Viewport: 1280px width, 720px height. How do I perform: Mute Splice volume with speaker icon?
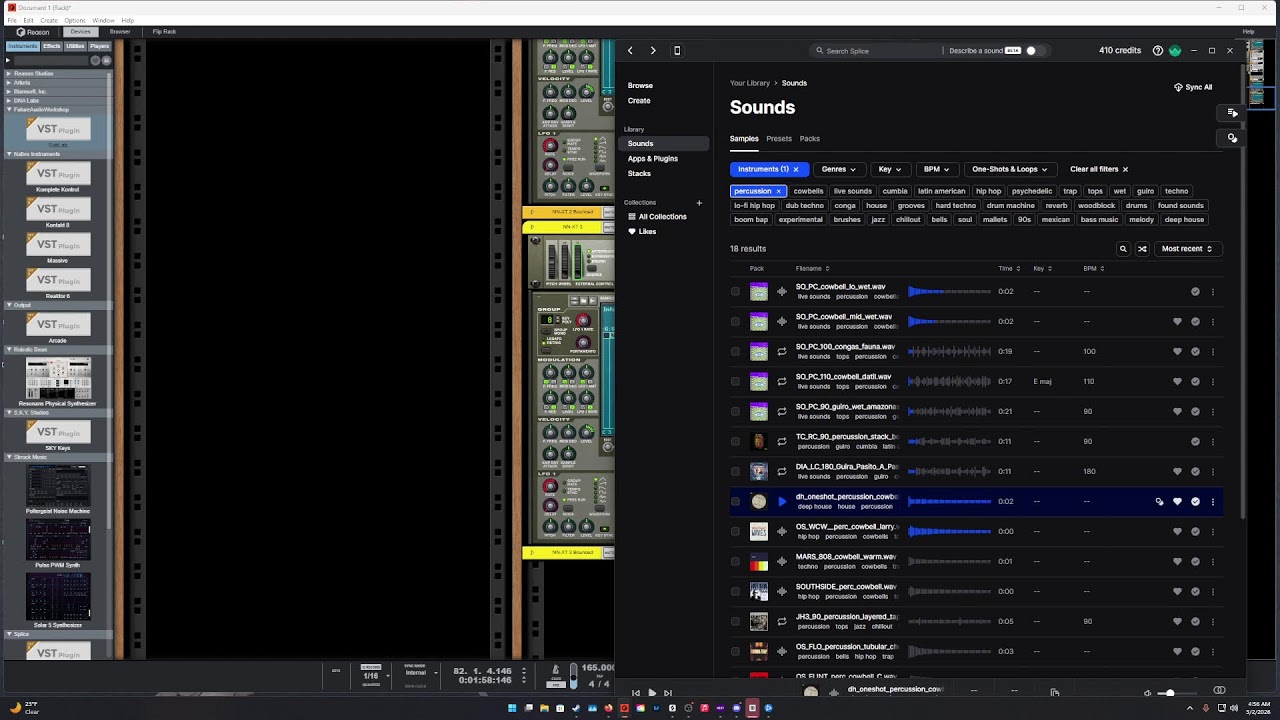pyautogui.click(x=1148, y=693)
